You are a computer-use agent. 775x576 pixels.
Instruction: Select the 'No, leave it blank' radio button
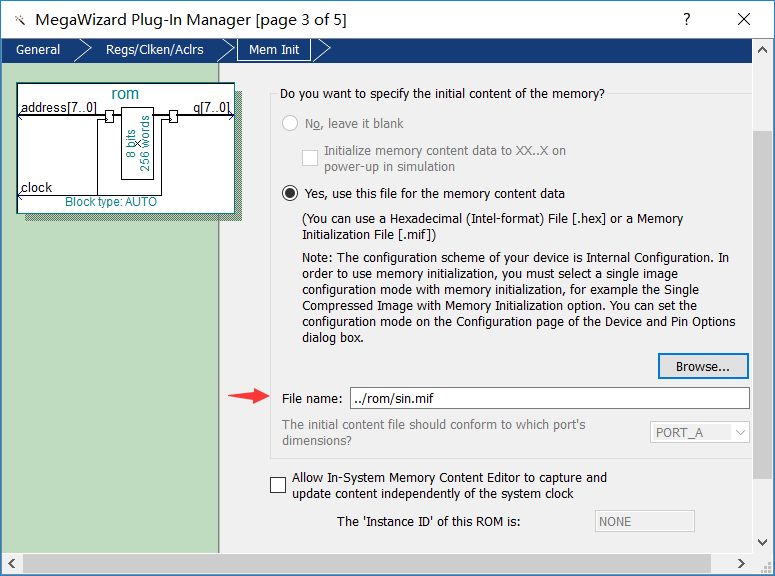[x=290, y=123]
